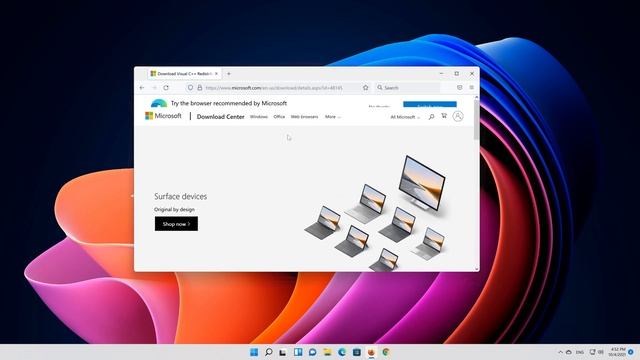Screen dimensions: 640x360
Task: Click the blue notification badge in tray
Action: tap(631, 352)
